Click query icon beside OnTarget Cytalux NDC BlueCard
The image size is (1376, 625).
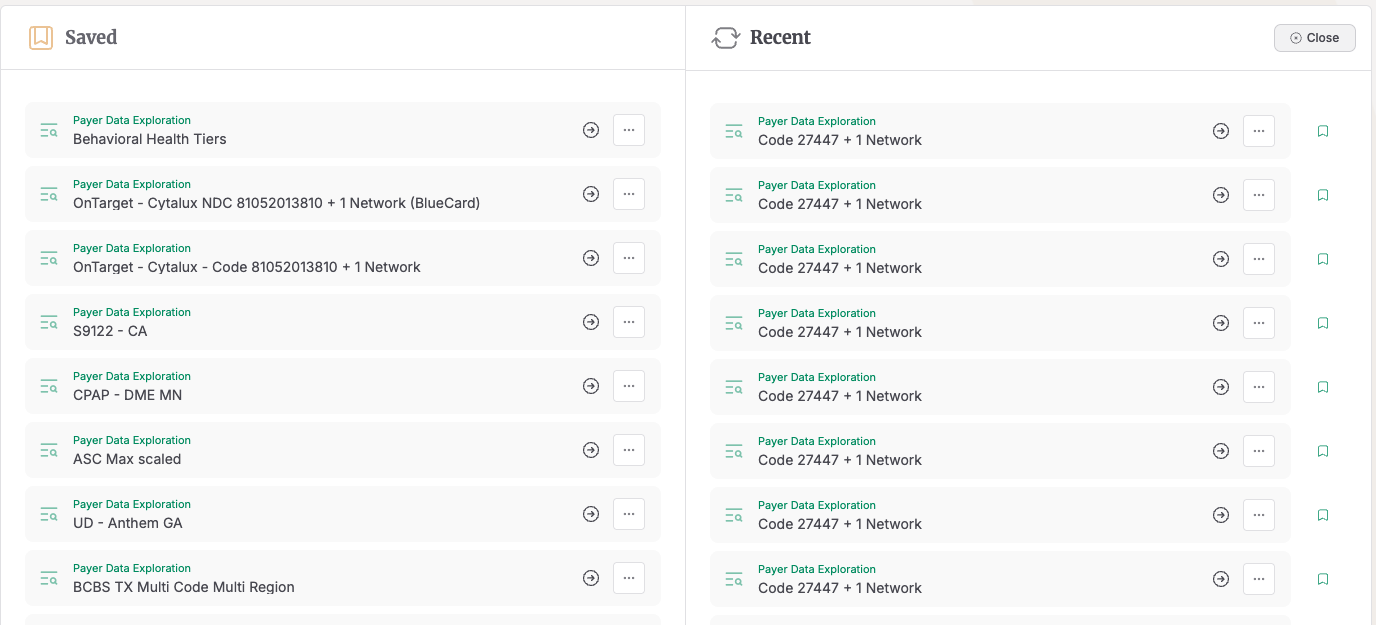tap(49, 194)
